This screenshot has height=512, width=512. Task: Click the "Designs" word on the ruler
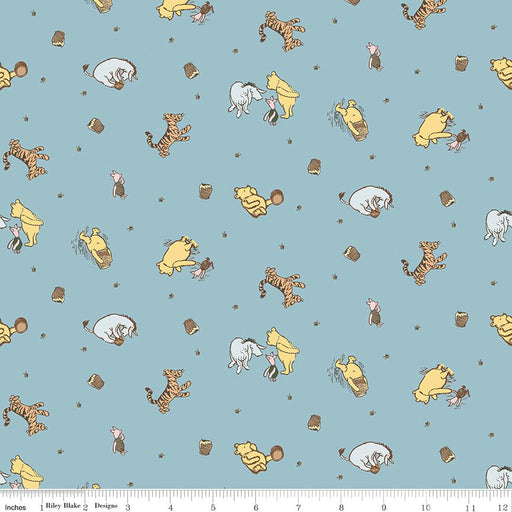[x=106, y=506]
